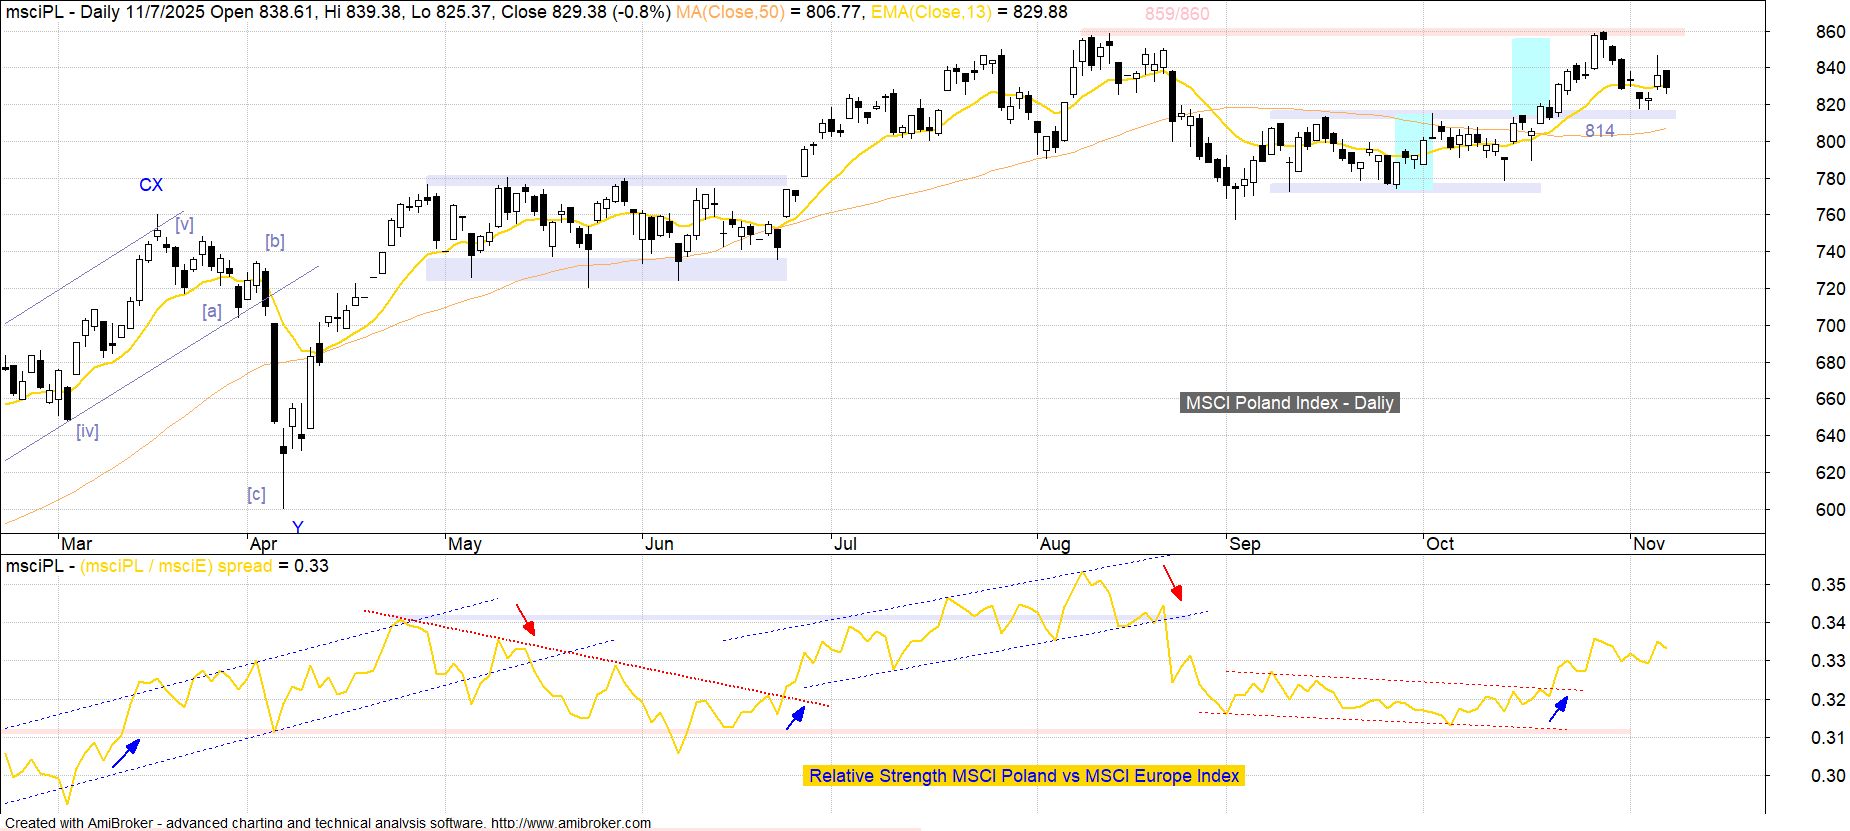The height and width of the screenshot is (831, 1850).
Task: Click the 814 support level label
Action: coord(1599,131)
